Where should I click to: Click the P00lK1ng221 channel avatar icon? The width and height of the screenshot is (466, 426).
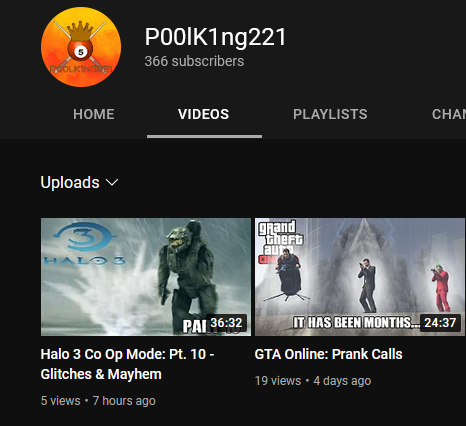(x=81, y=47)
